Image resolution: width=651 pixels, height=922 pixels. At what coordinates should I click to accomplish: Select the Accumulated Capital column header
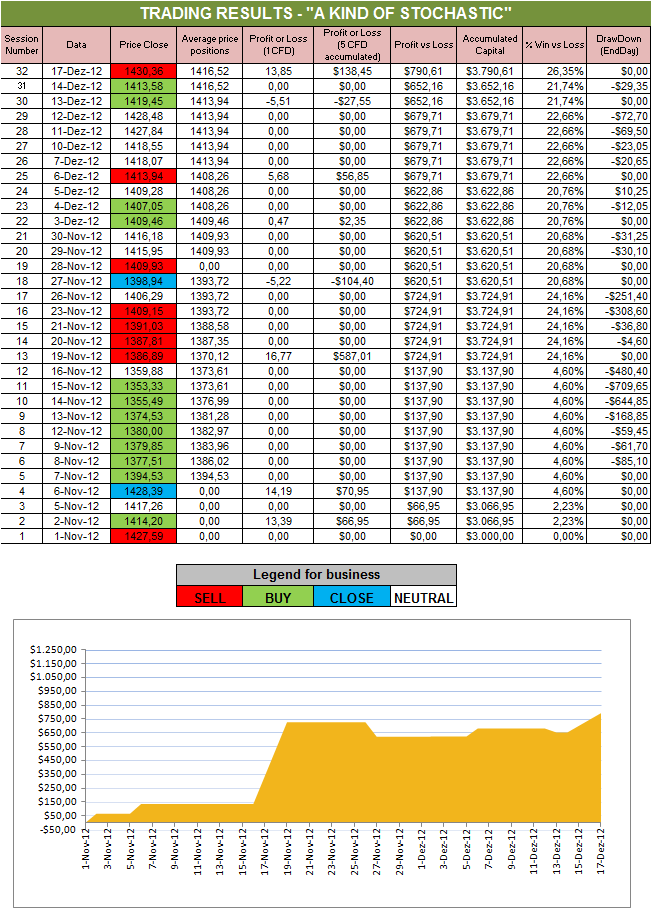(x=489, y=45)
